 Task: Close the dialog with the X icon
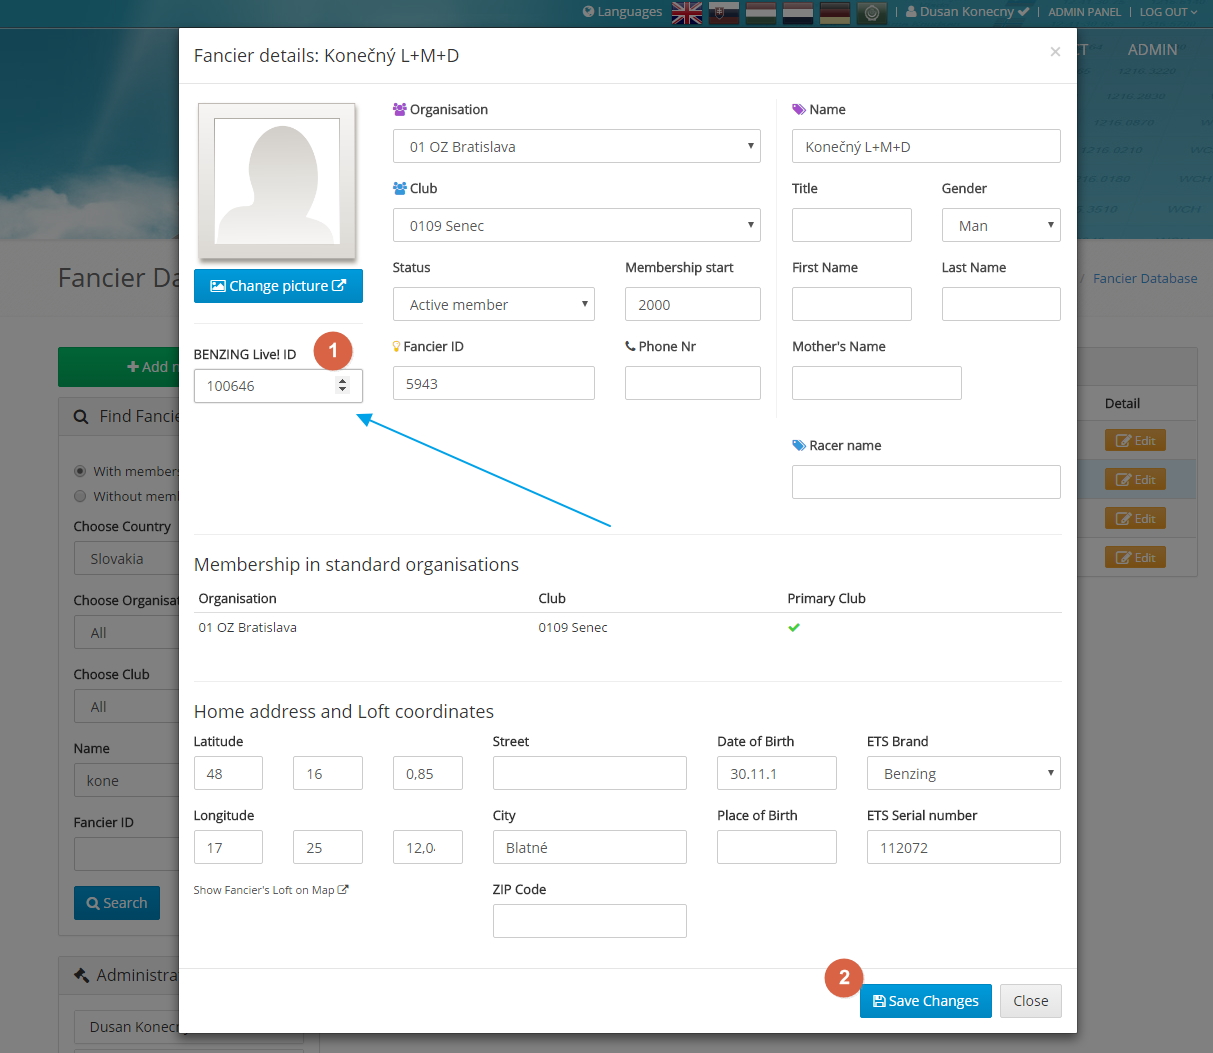tap(1055, 52)
